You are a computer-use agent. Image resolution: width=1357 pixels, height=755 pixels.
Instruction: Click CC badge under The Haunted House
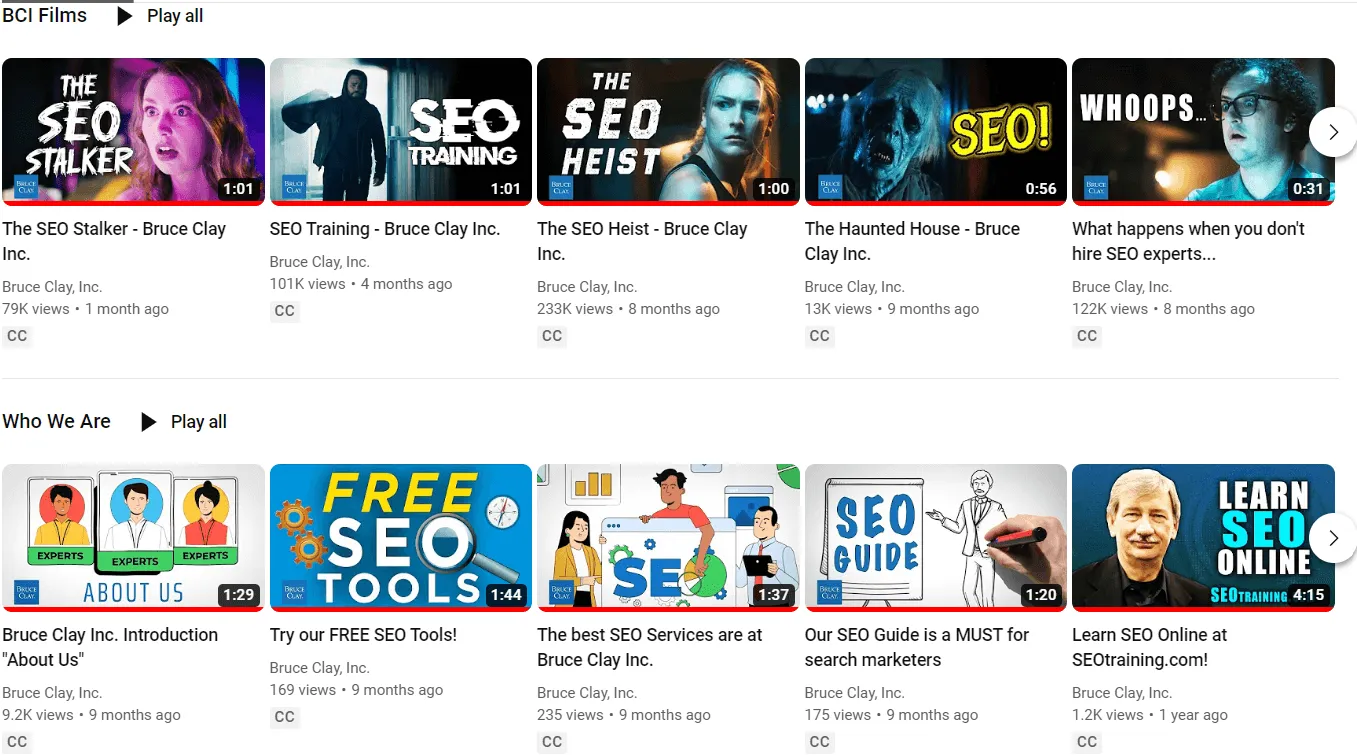(x=820, y=336)
